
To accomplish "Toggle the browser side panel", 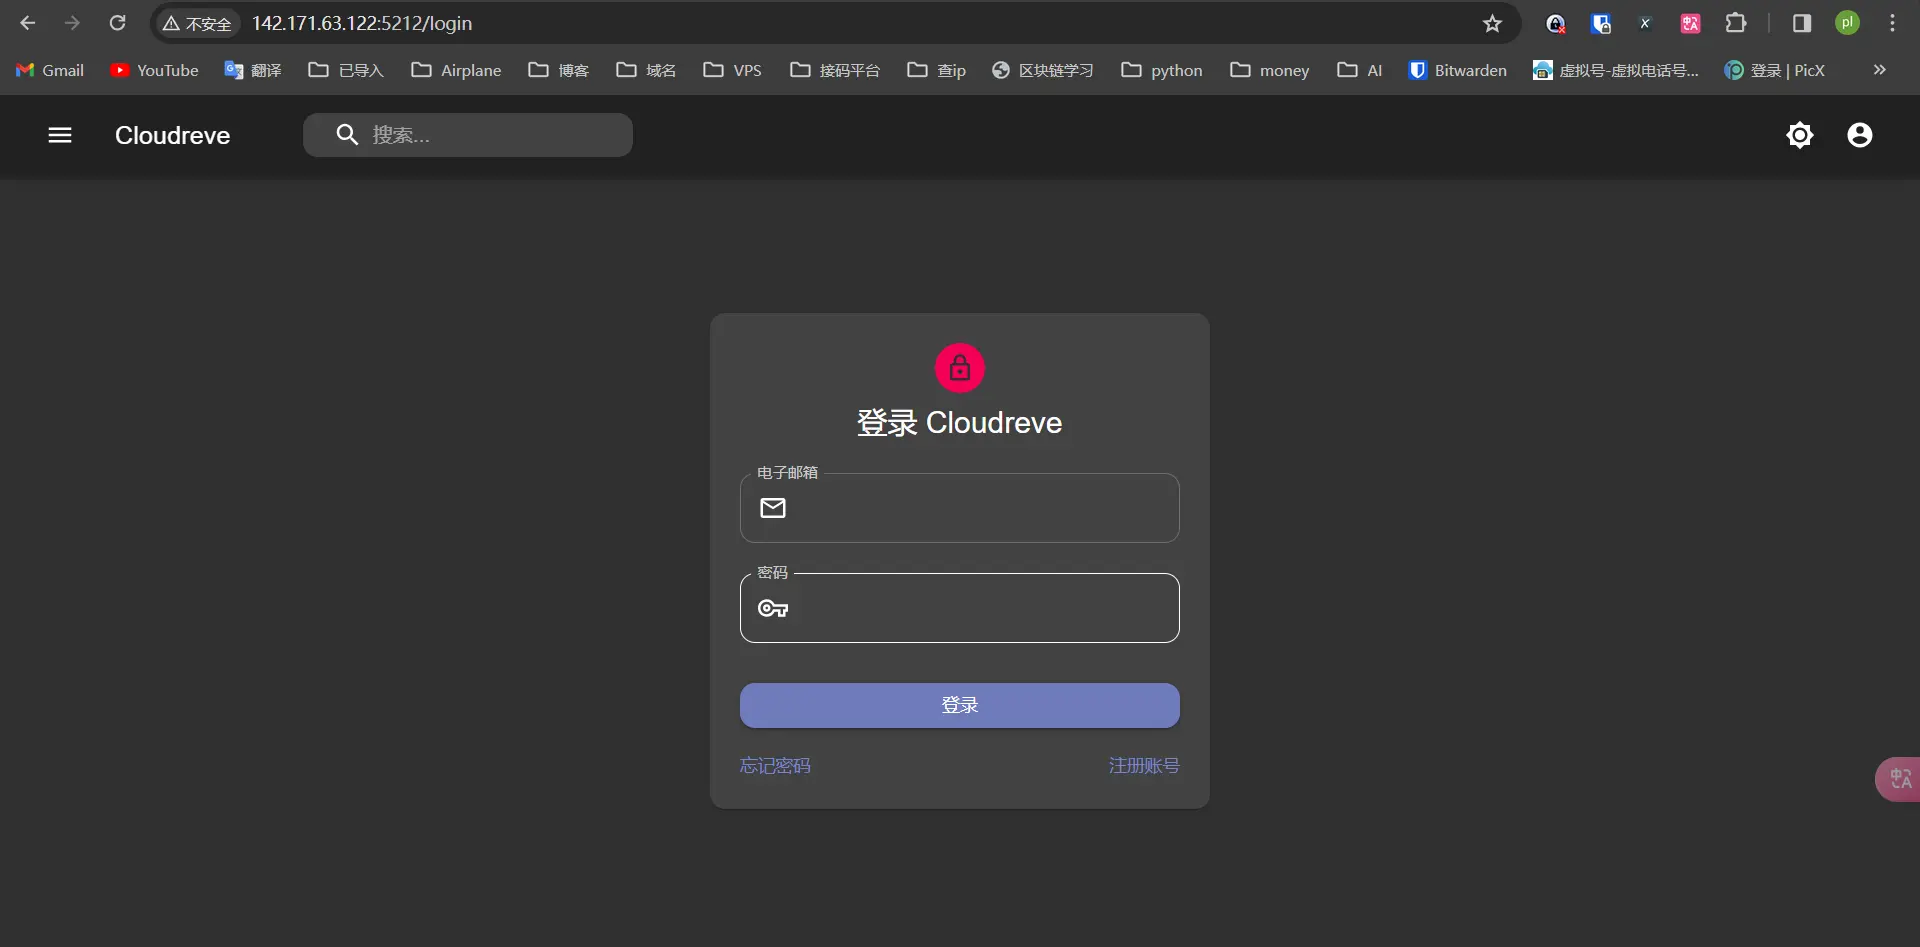I will click(1802, 23).
